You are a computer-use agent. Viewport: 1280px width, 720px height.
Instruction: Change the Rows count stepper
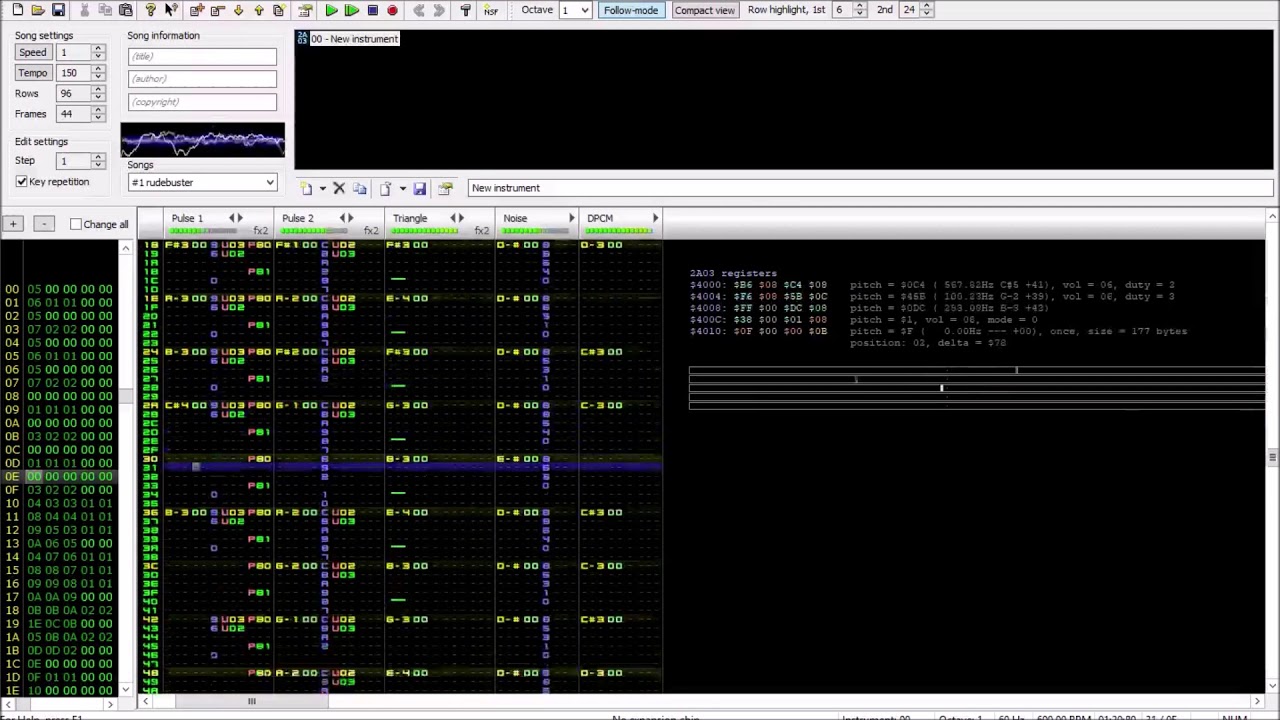[98, 93]
